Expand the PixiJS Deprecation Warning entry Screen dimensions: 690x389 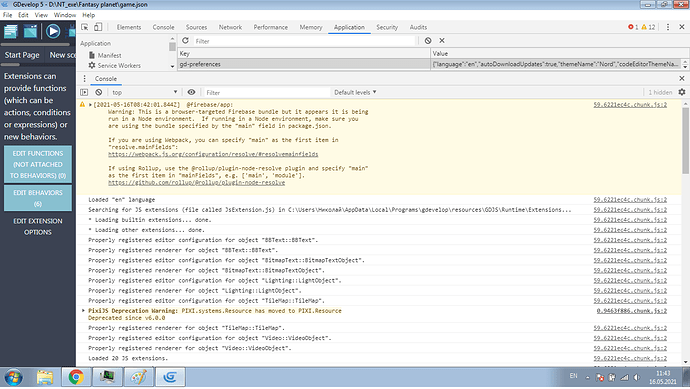(x=83, y=311)
